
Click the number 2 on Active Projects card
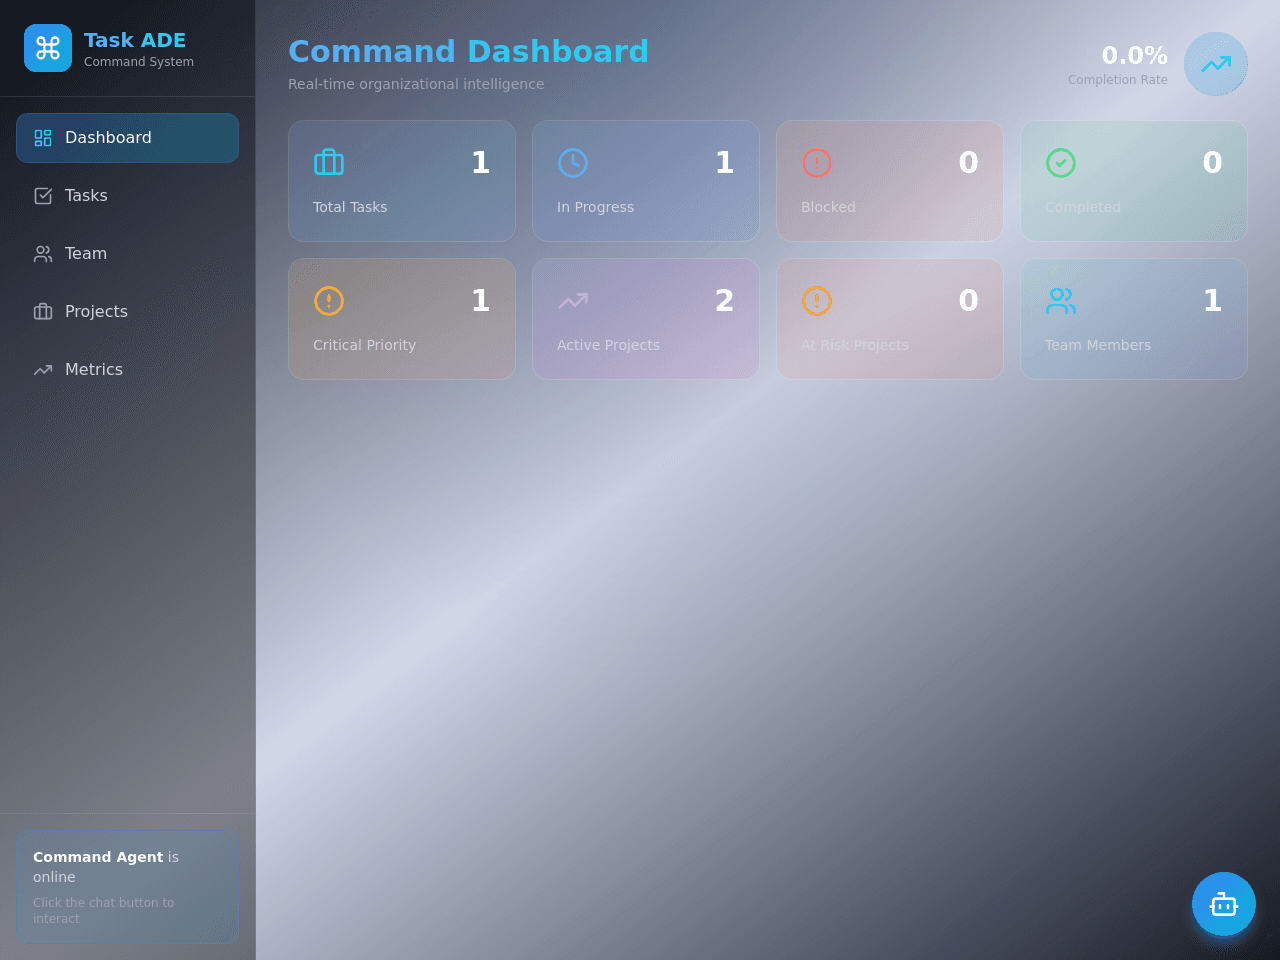(x=724, y=300)
